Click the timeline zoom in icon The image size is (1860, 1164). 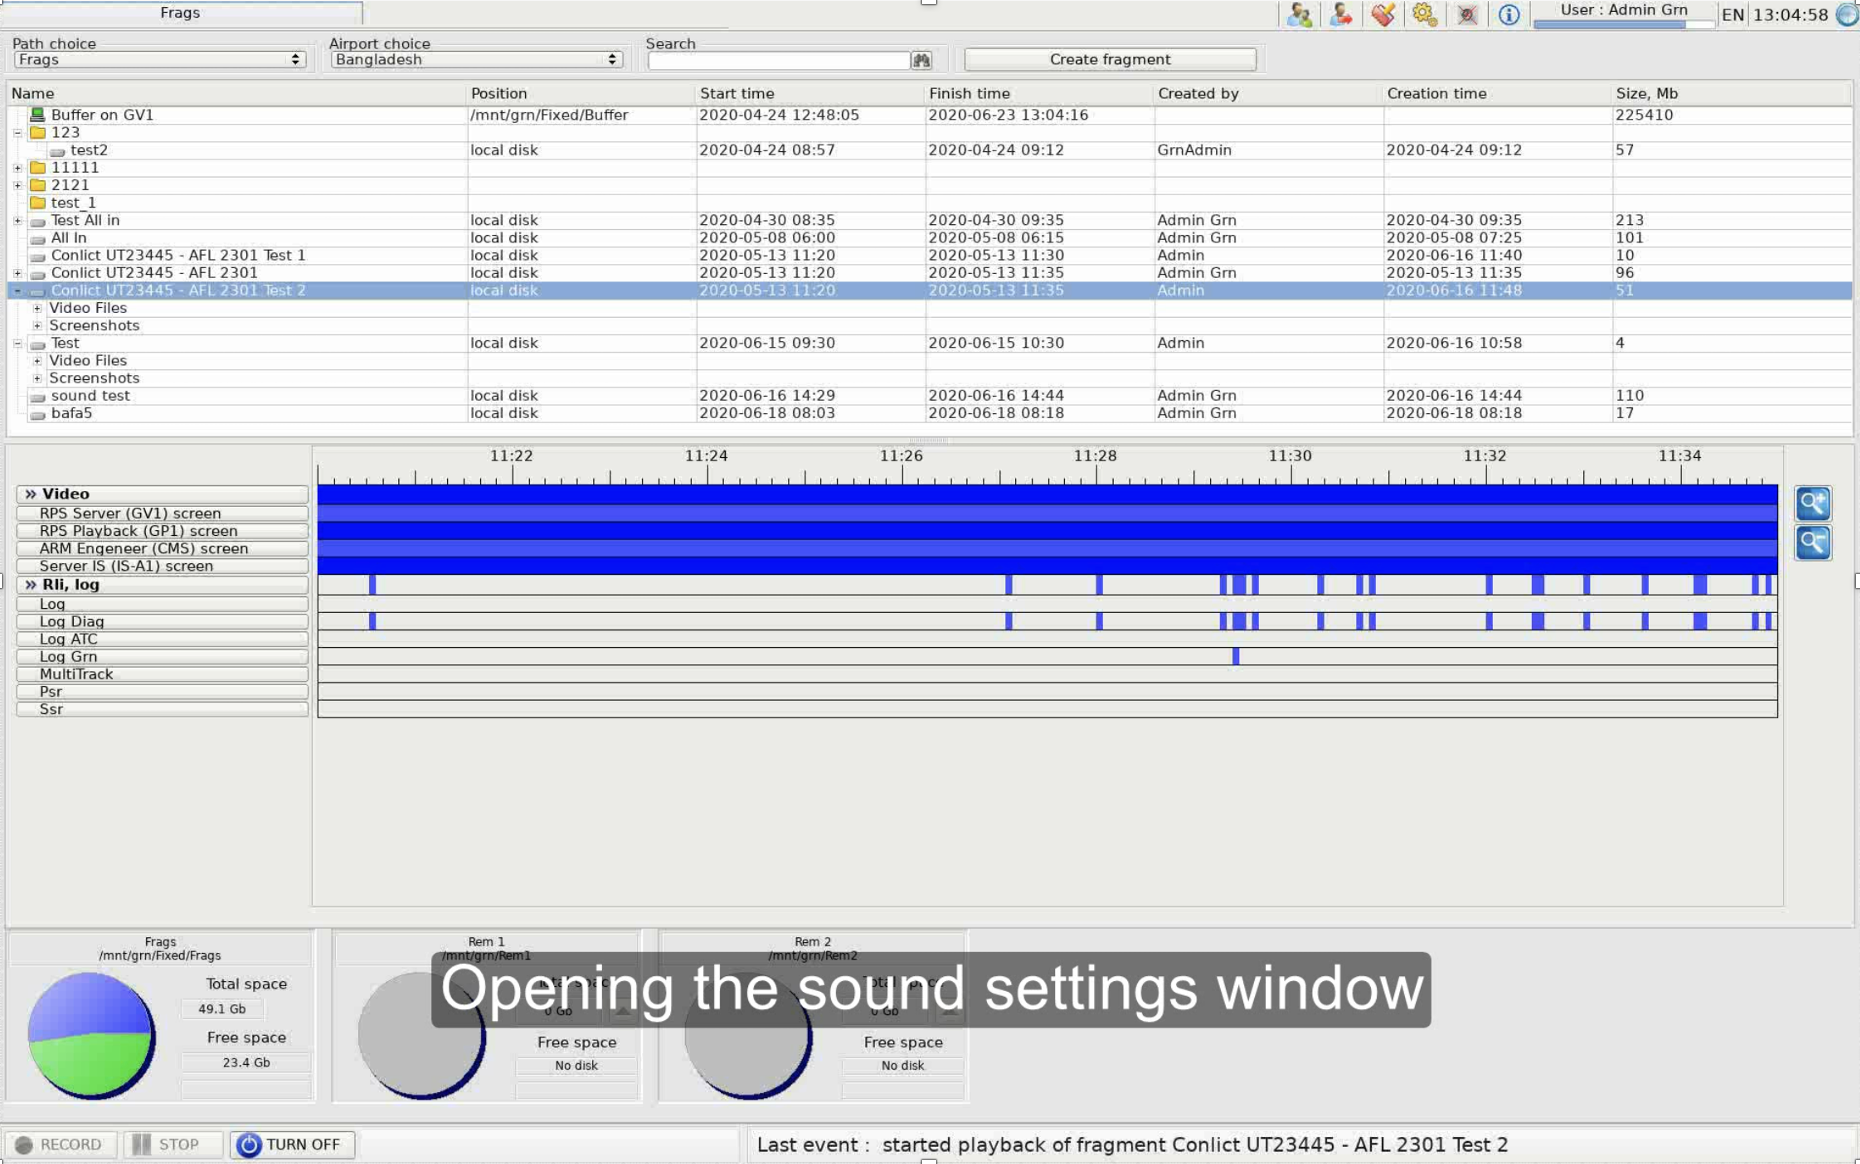pyautogui.click(x=1812, y=503)
